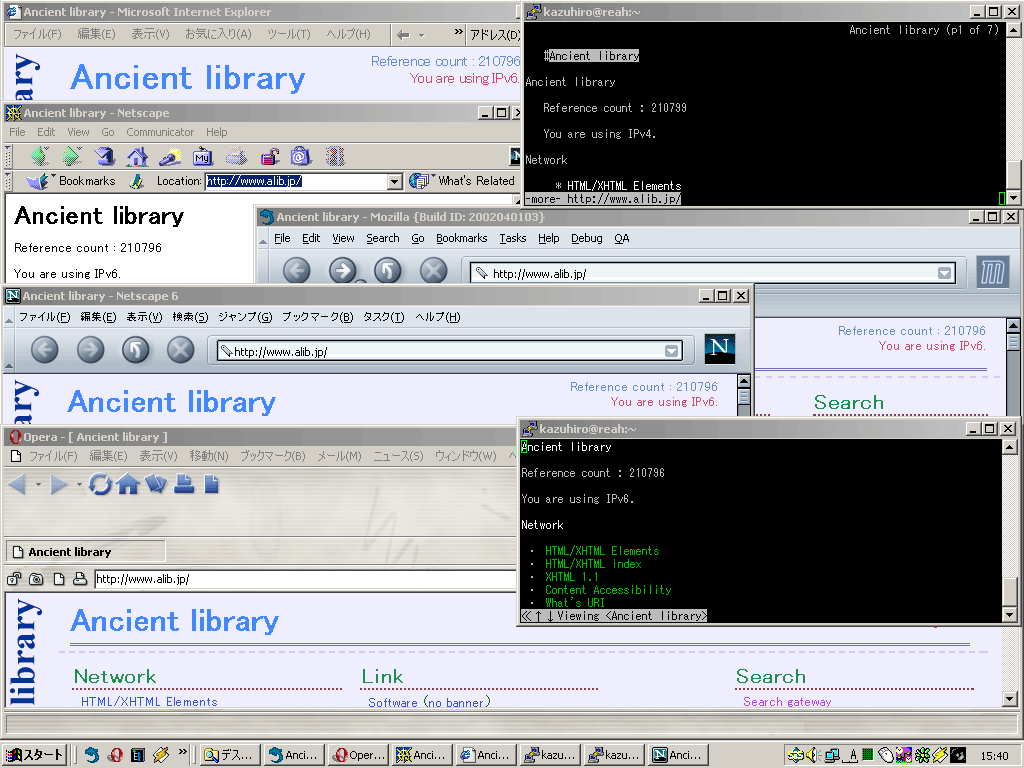
Task: Open Opera Back history dropdown arrow
Action: [x=38, y=485]
